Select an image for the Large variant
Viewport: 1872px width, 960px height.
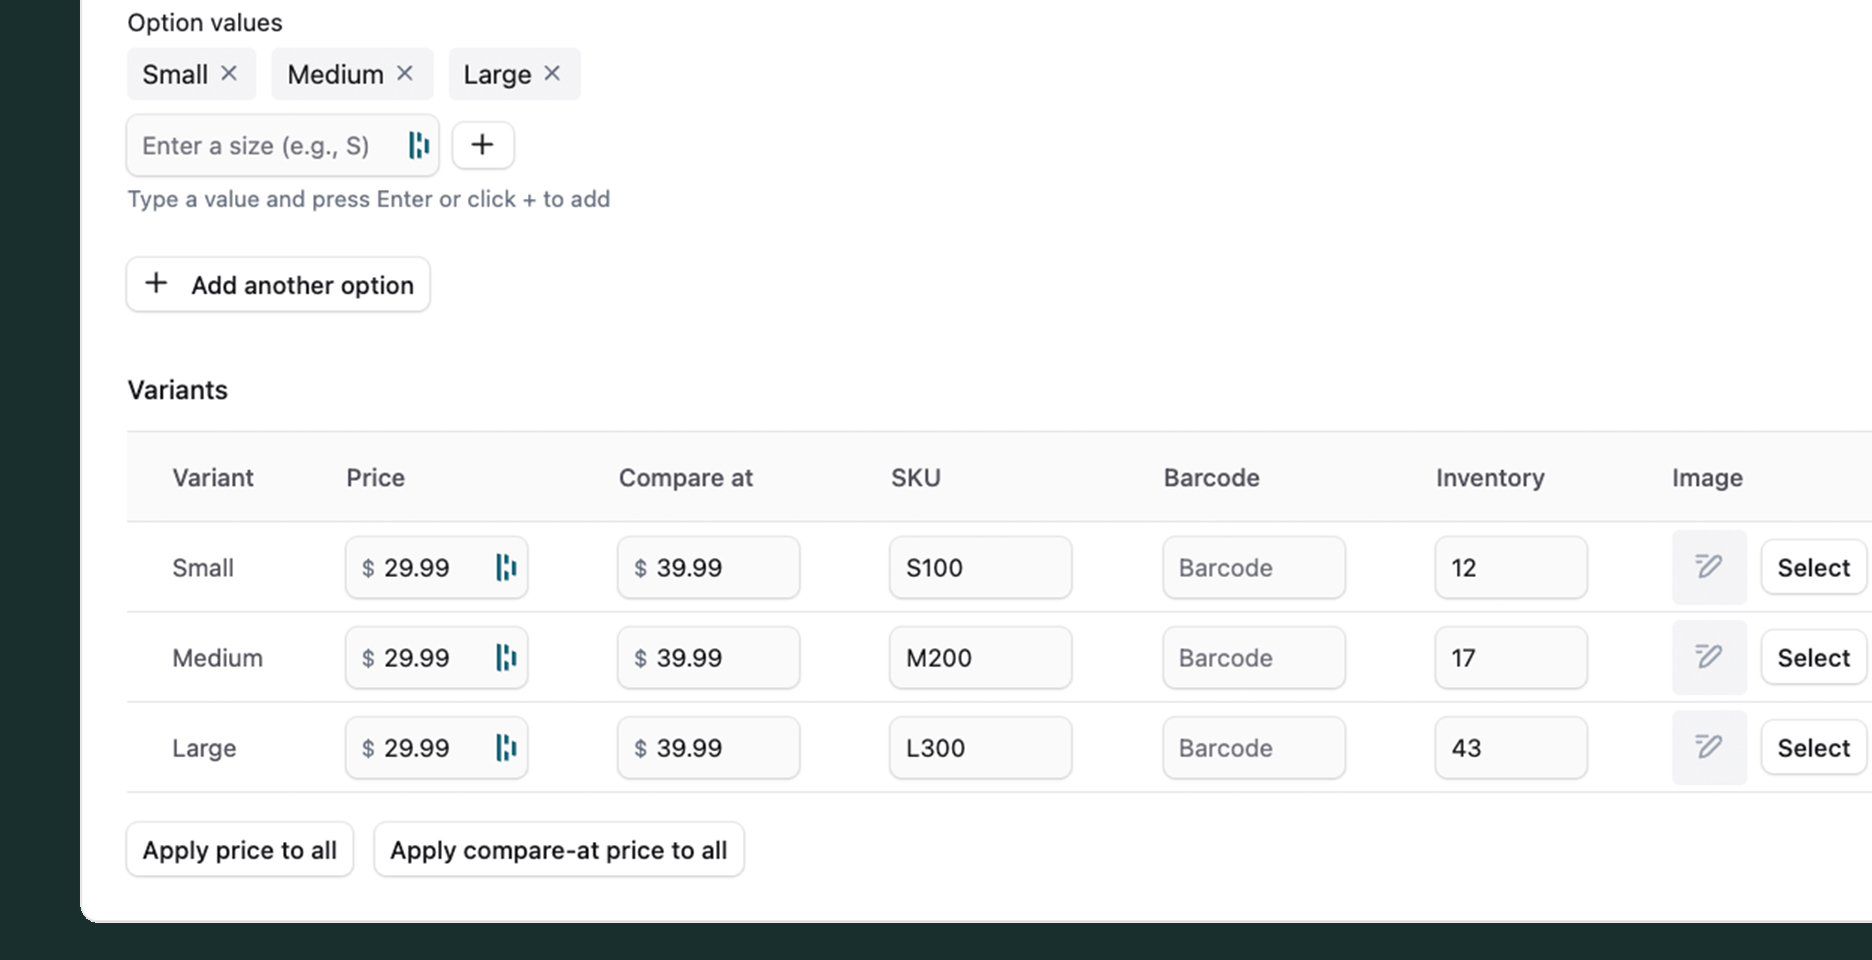click(1813, 748)
